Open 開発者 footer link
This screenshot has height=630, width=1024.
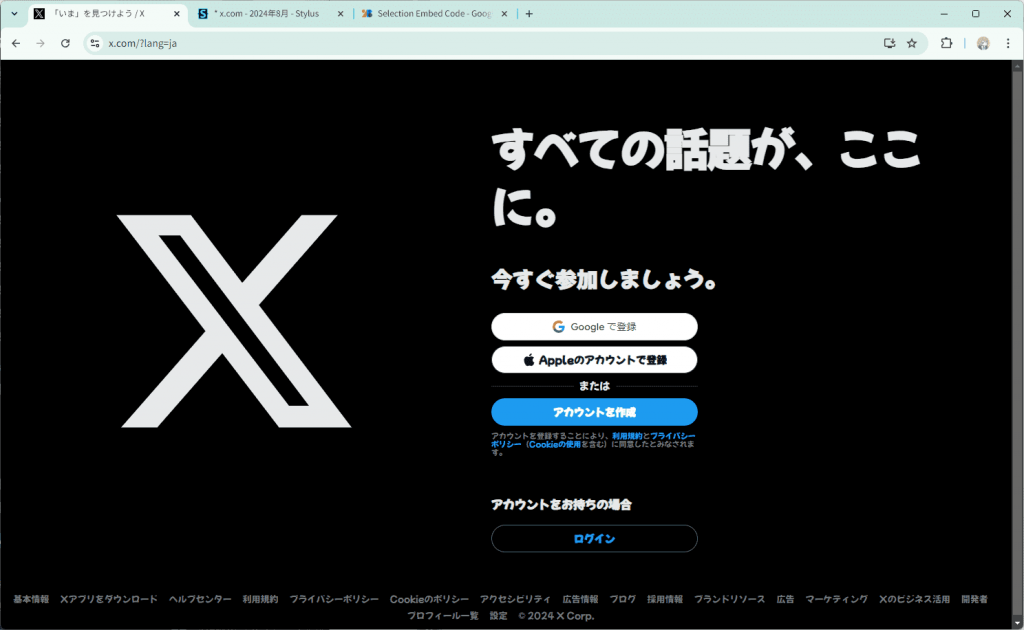(974, 599)
